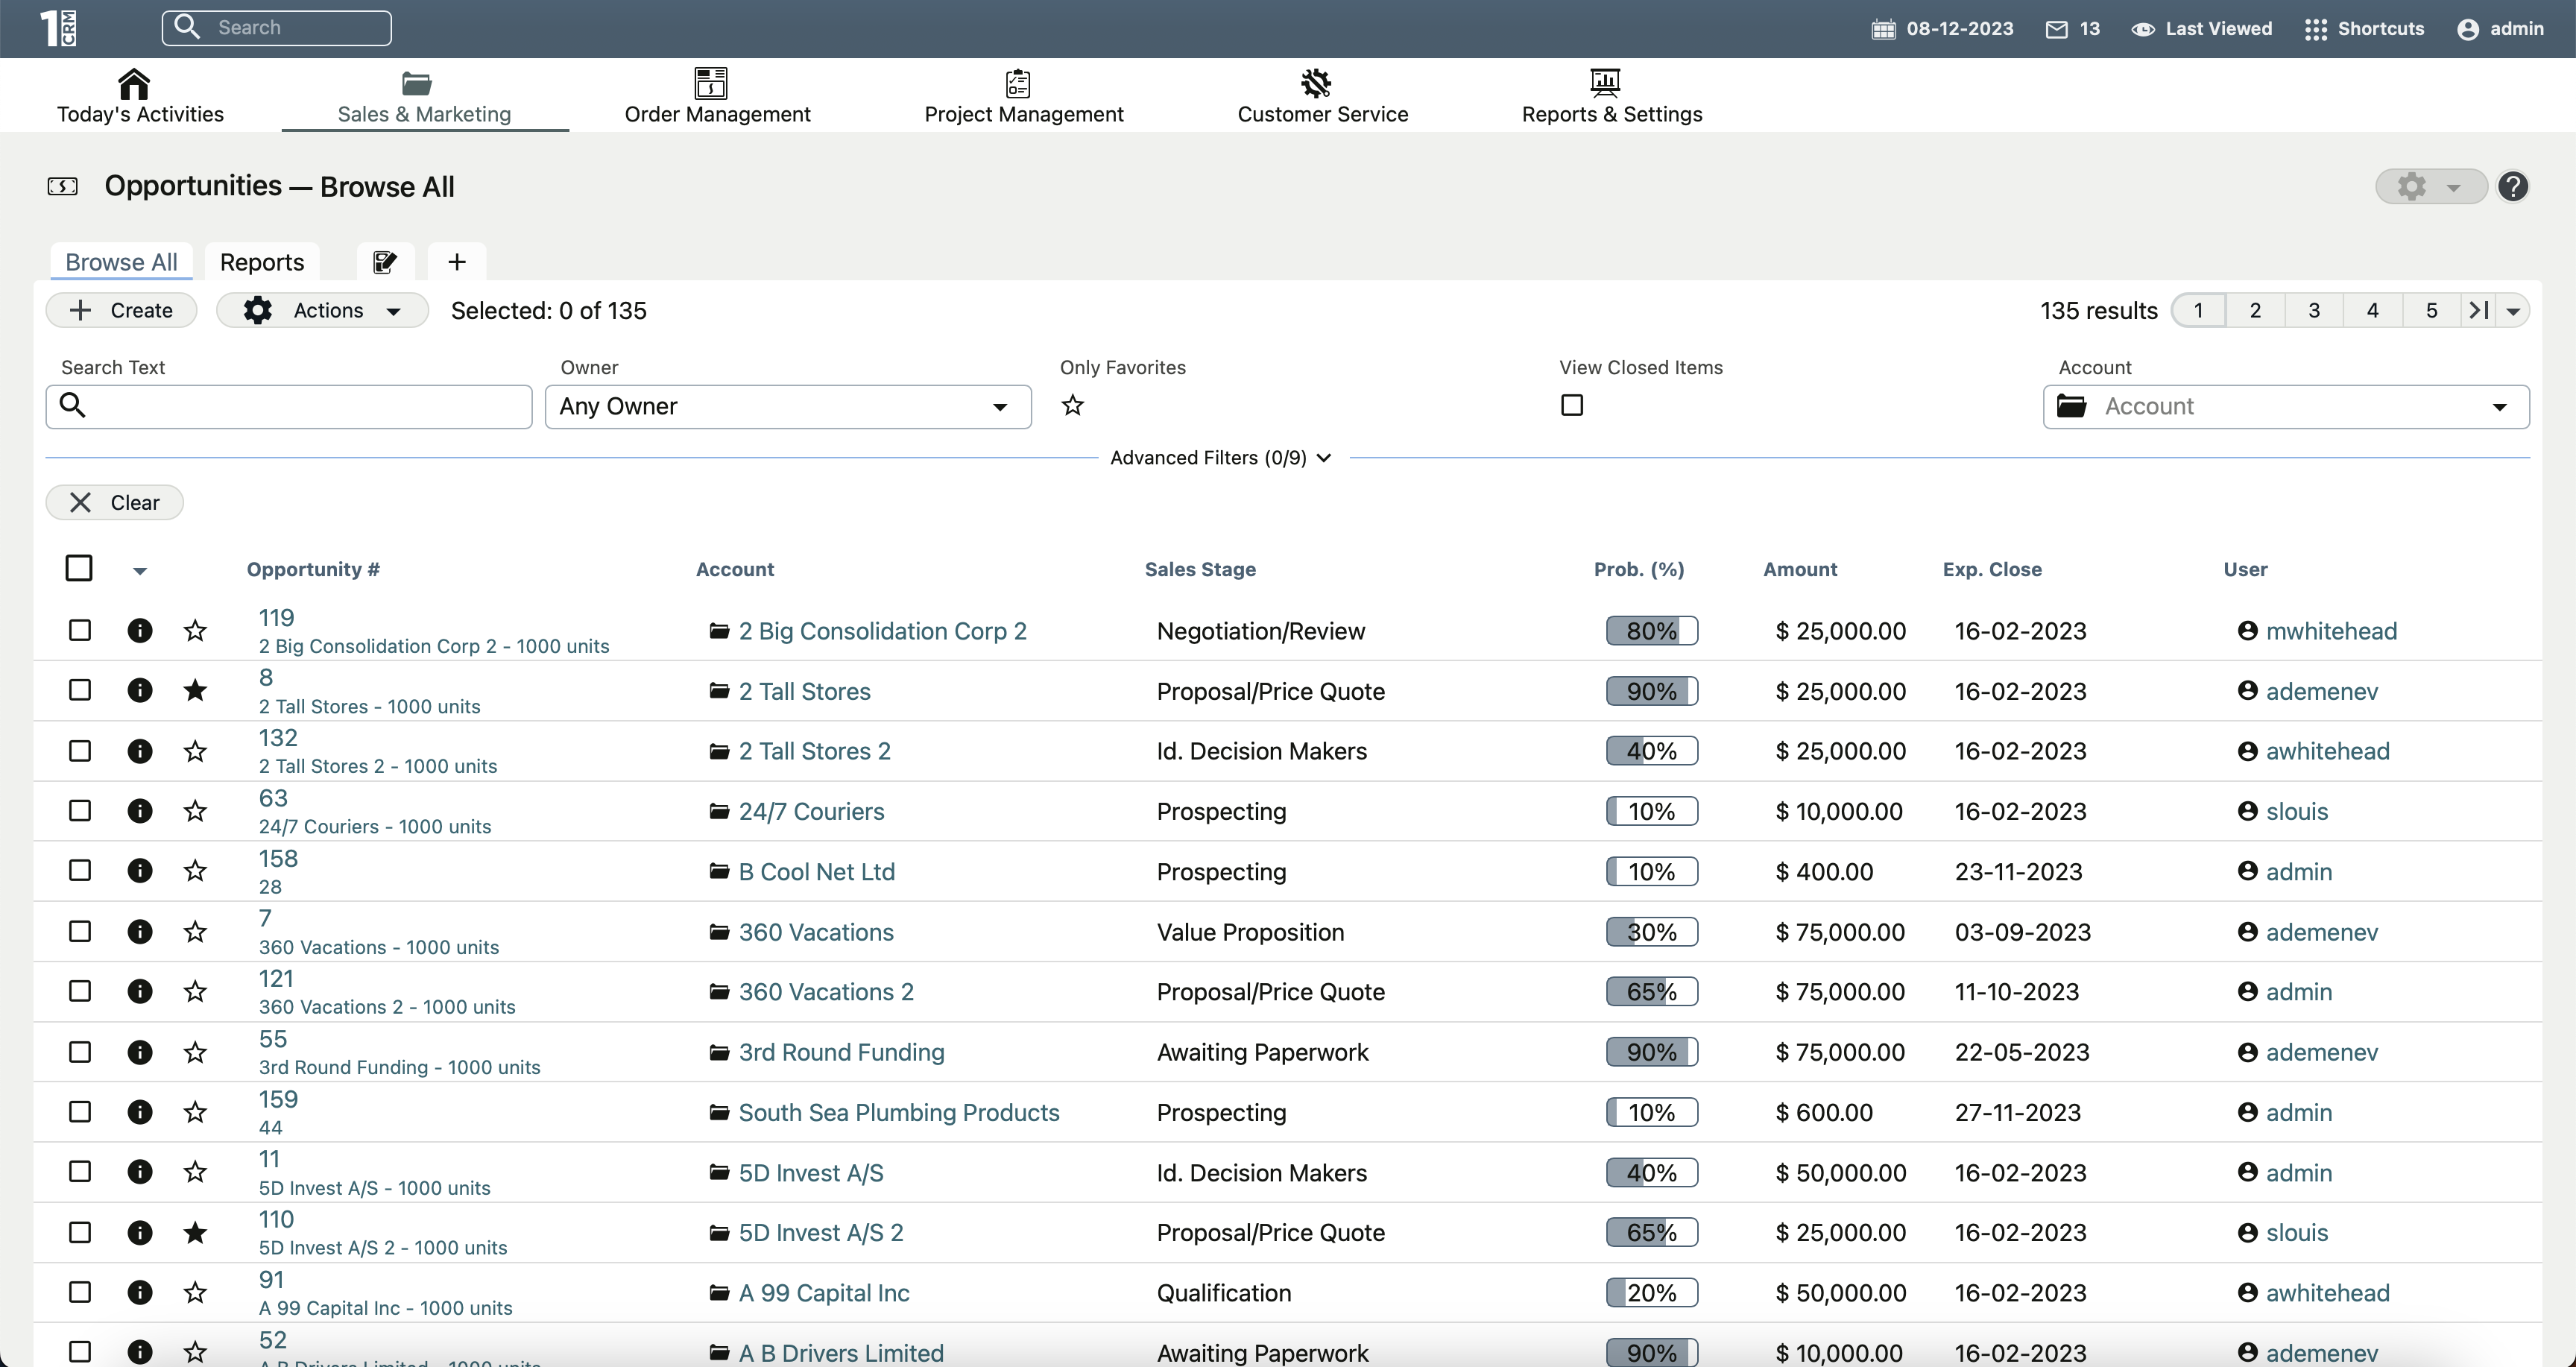Switch to the Reports tab

[x=262, y=262]
